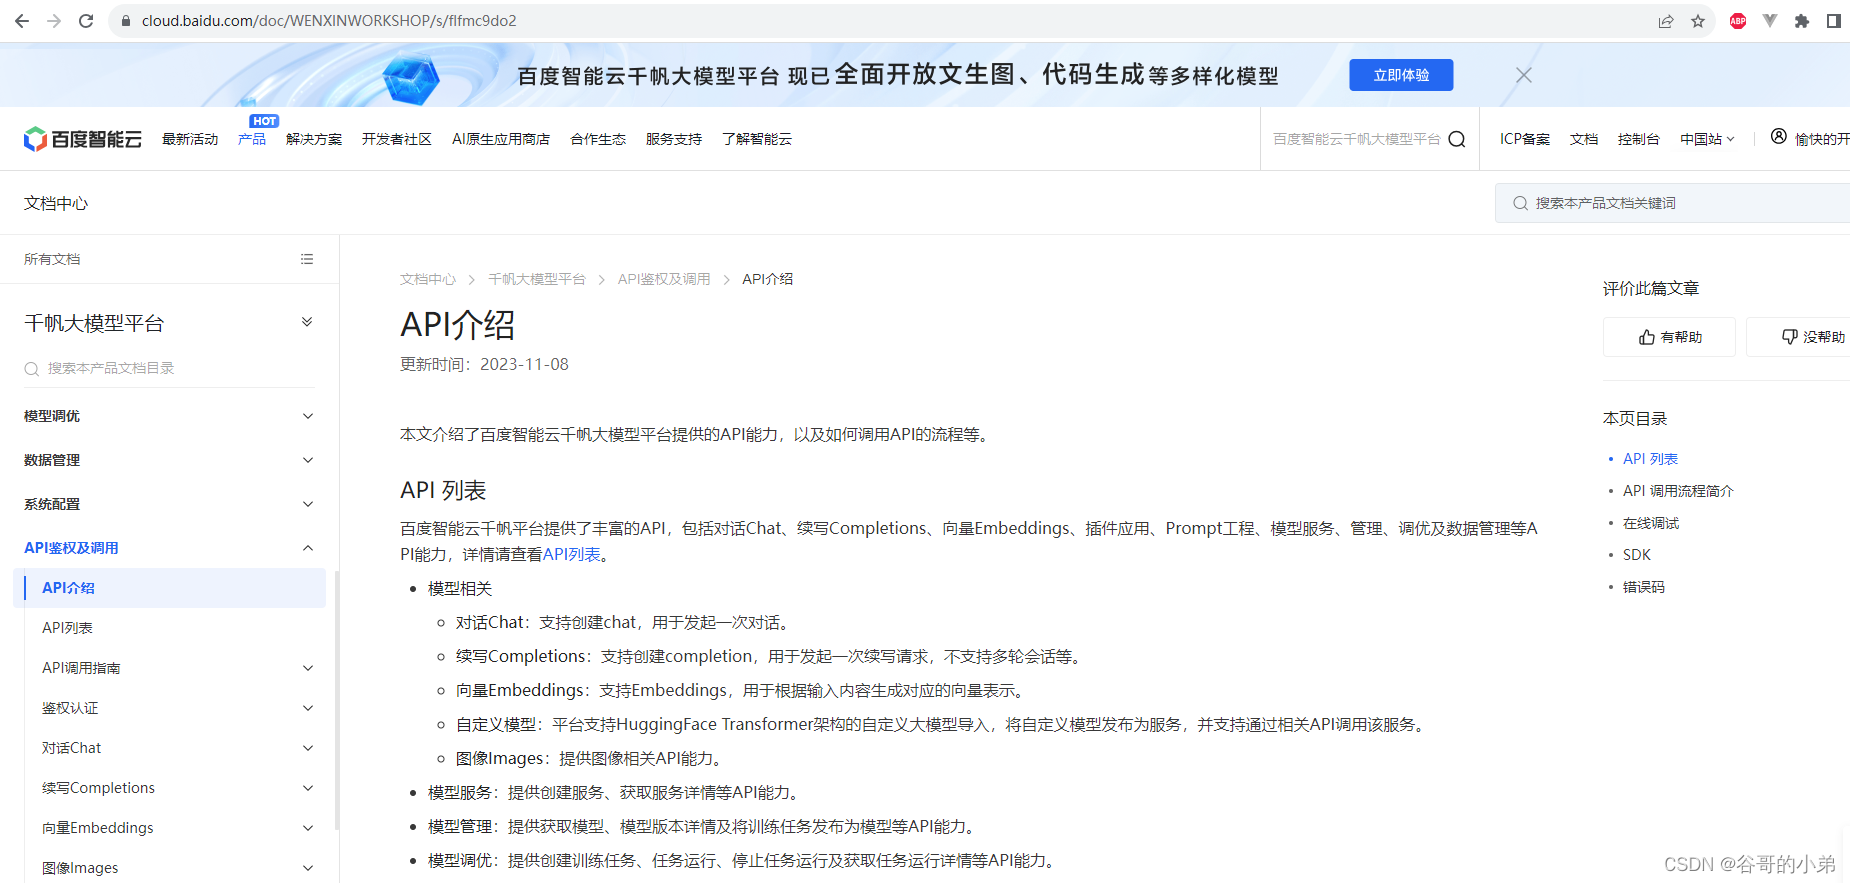The image size is (1850, 883).
Task: Open the 解决方案 menu
Action: coord(314,139)
